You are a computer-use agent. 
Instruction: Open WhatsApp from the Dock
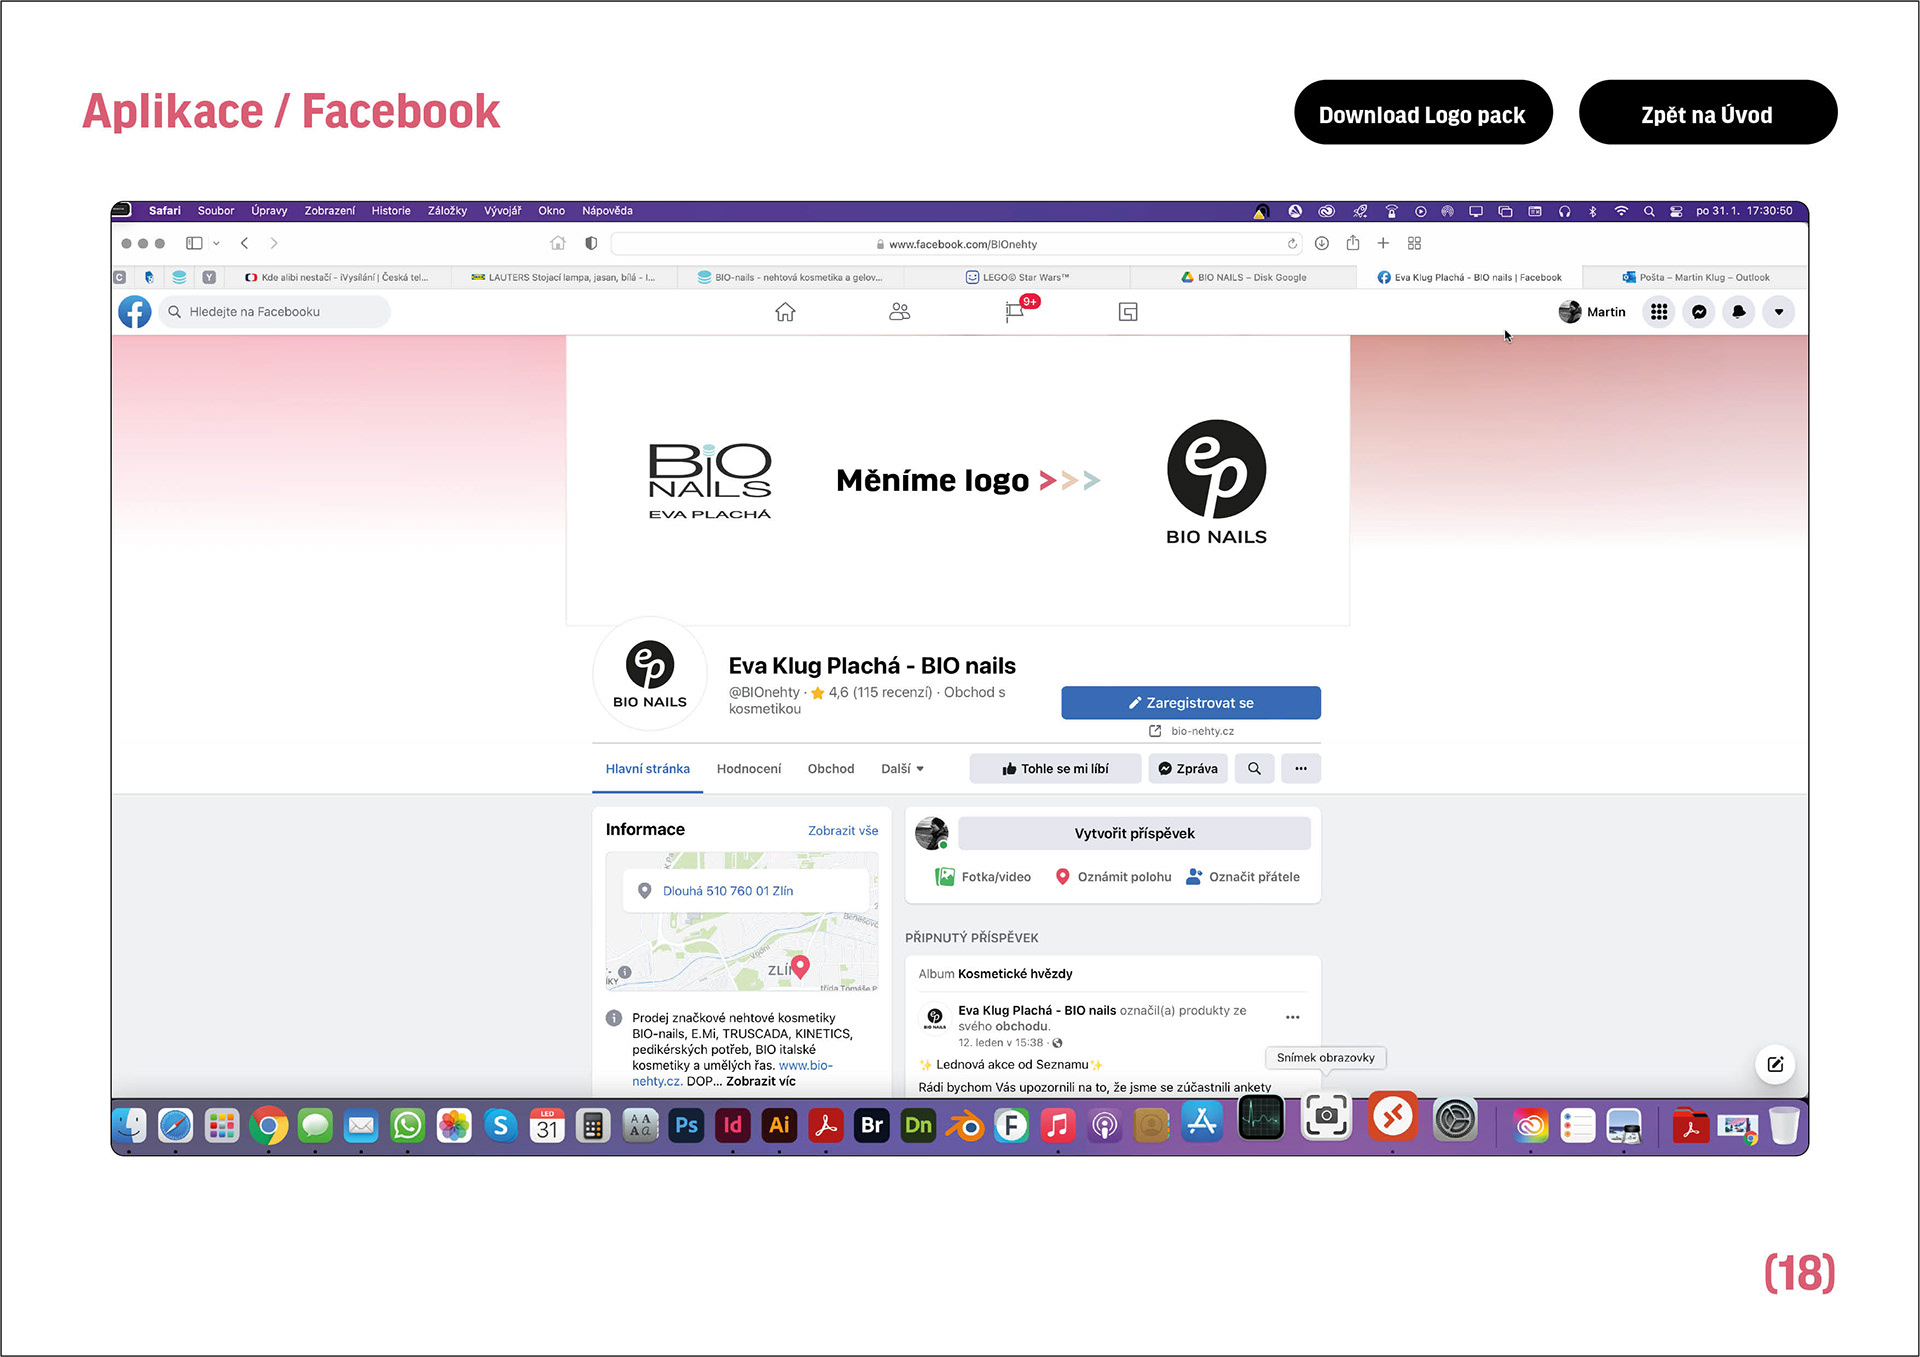tap(407, 1125)
